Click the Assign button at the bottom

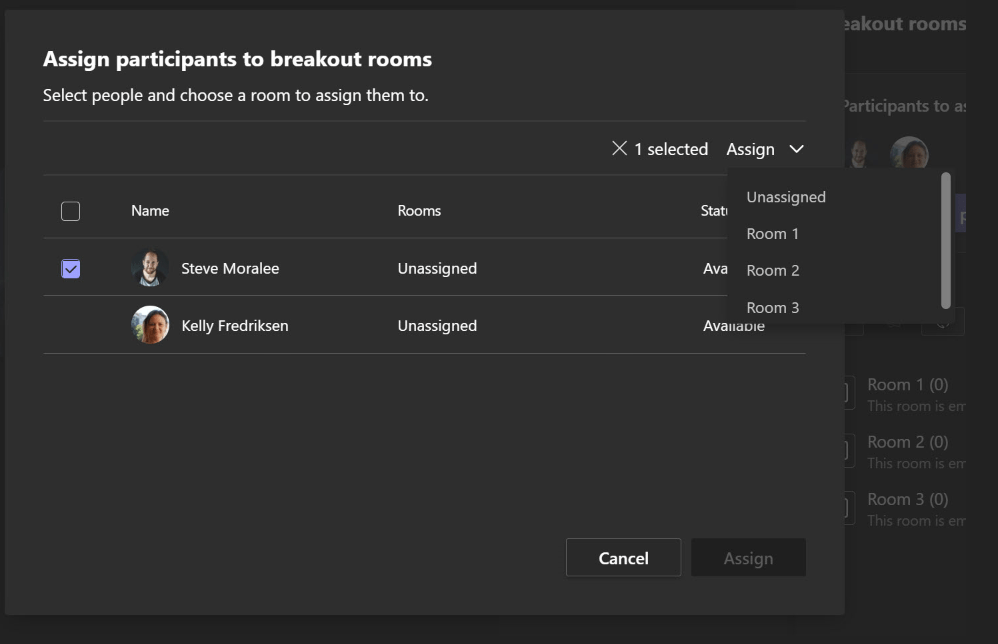click(x=748, y=558)
